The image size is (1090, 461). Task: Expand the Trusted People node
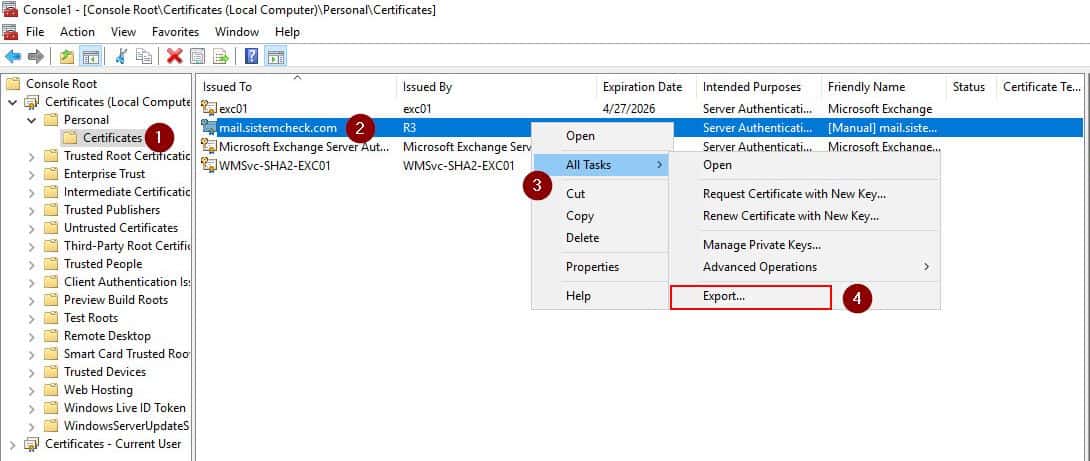(x=31, y=264)
